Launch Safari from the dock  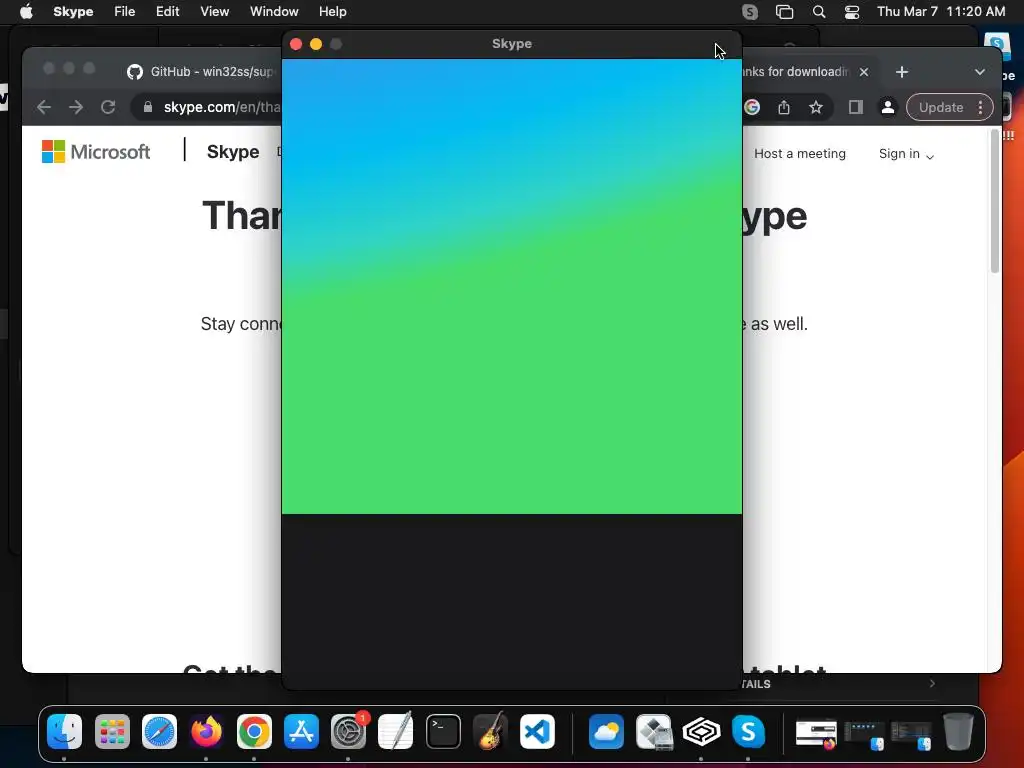click(159, 731)
